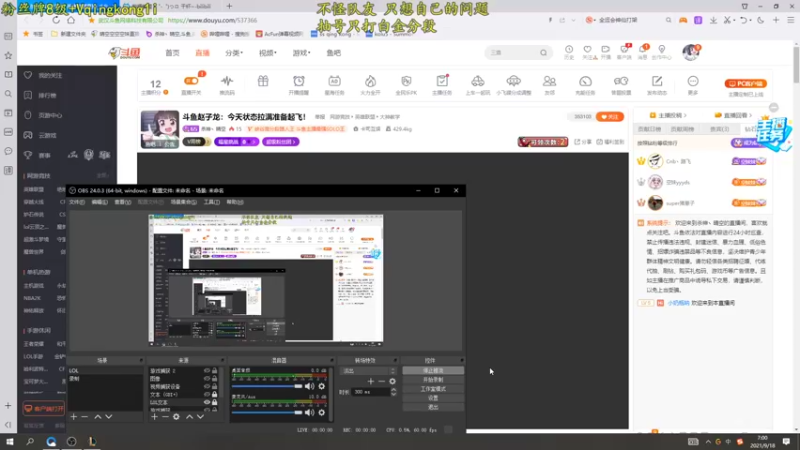Toggle visibility of the 图像 source
The height and width of the screenshot is (450, 800).
point(207,379)
